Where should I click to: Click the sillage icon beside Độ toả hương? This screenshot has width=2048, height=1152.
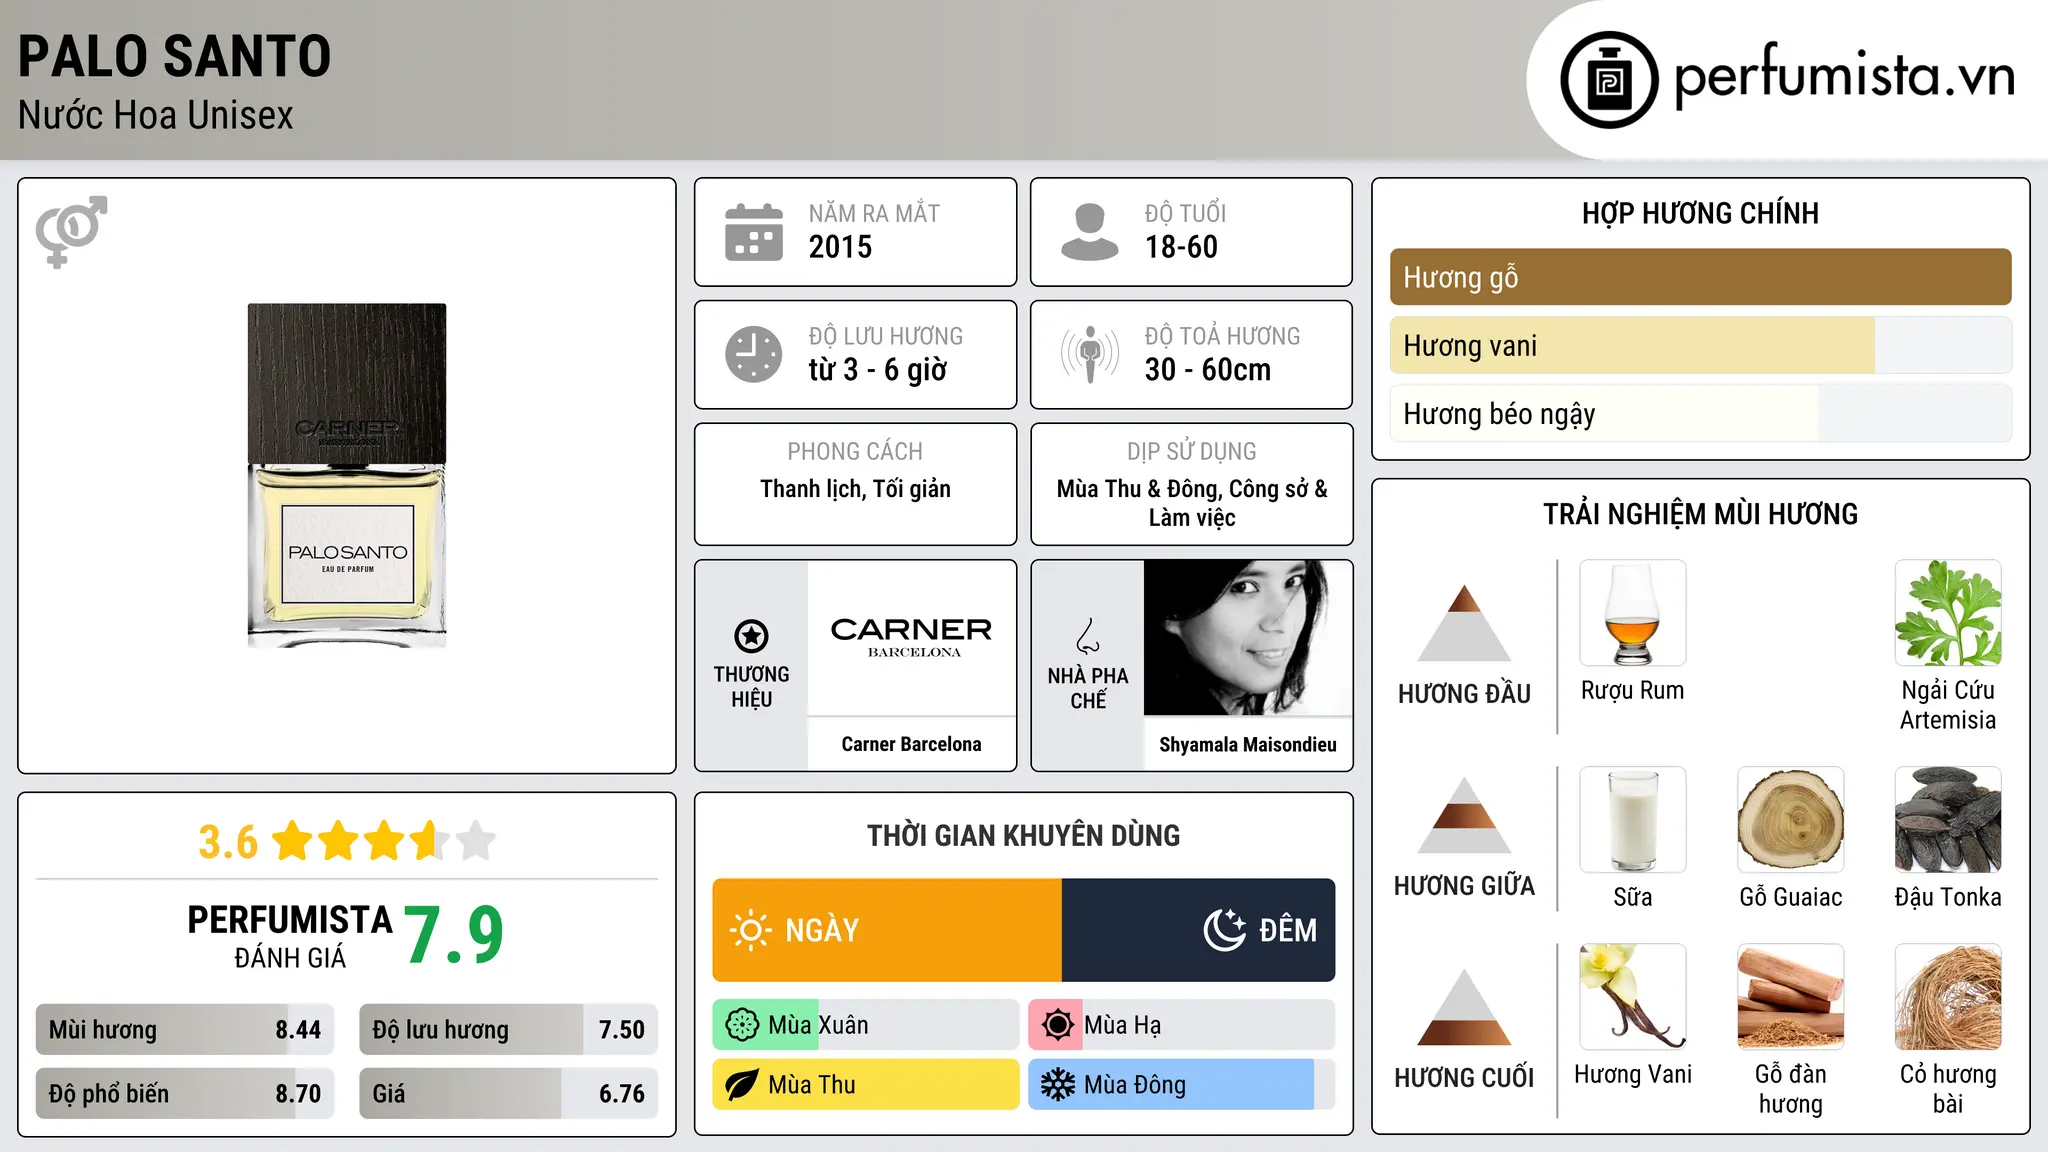tap(1090, 354)
